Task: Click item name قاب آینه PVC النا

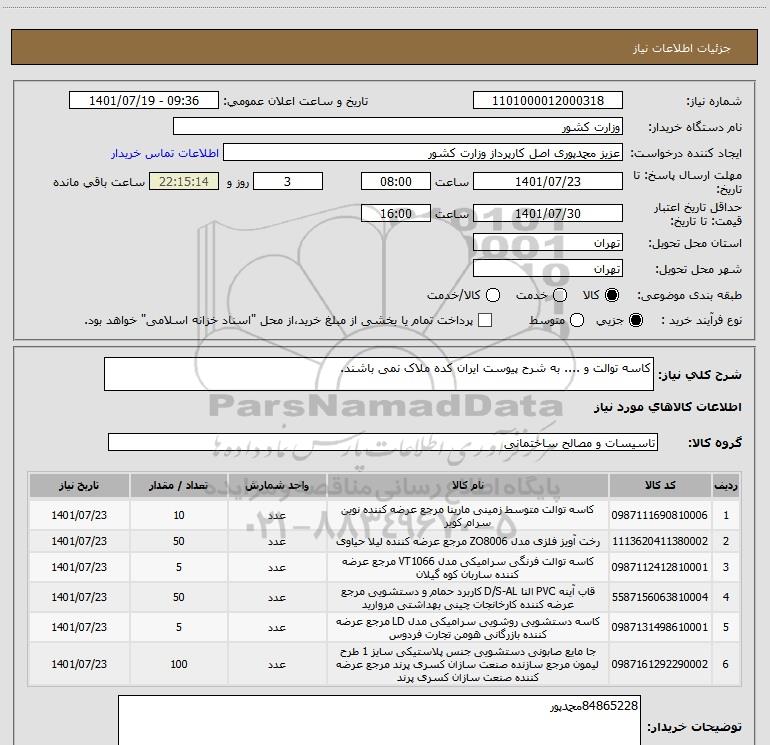Action: tap(468, 597)
